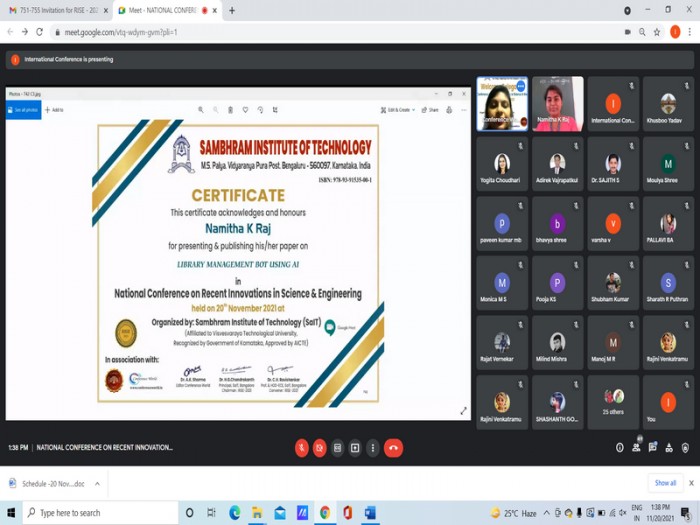Open the 25 others participant tile
700x525 pixels.
[613, 402]
